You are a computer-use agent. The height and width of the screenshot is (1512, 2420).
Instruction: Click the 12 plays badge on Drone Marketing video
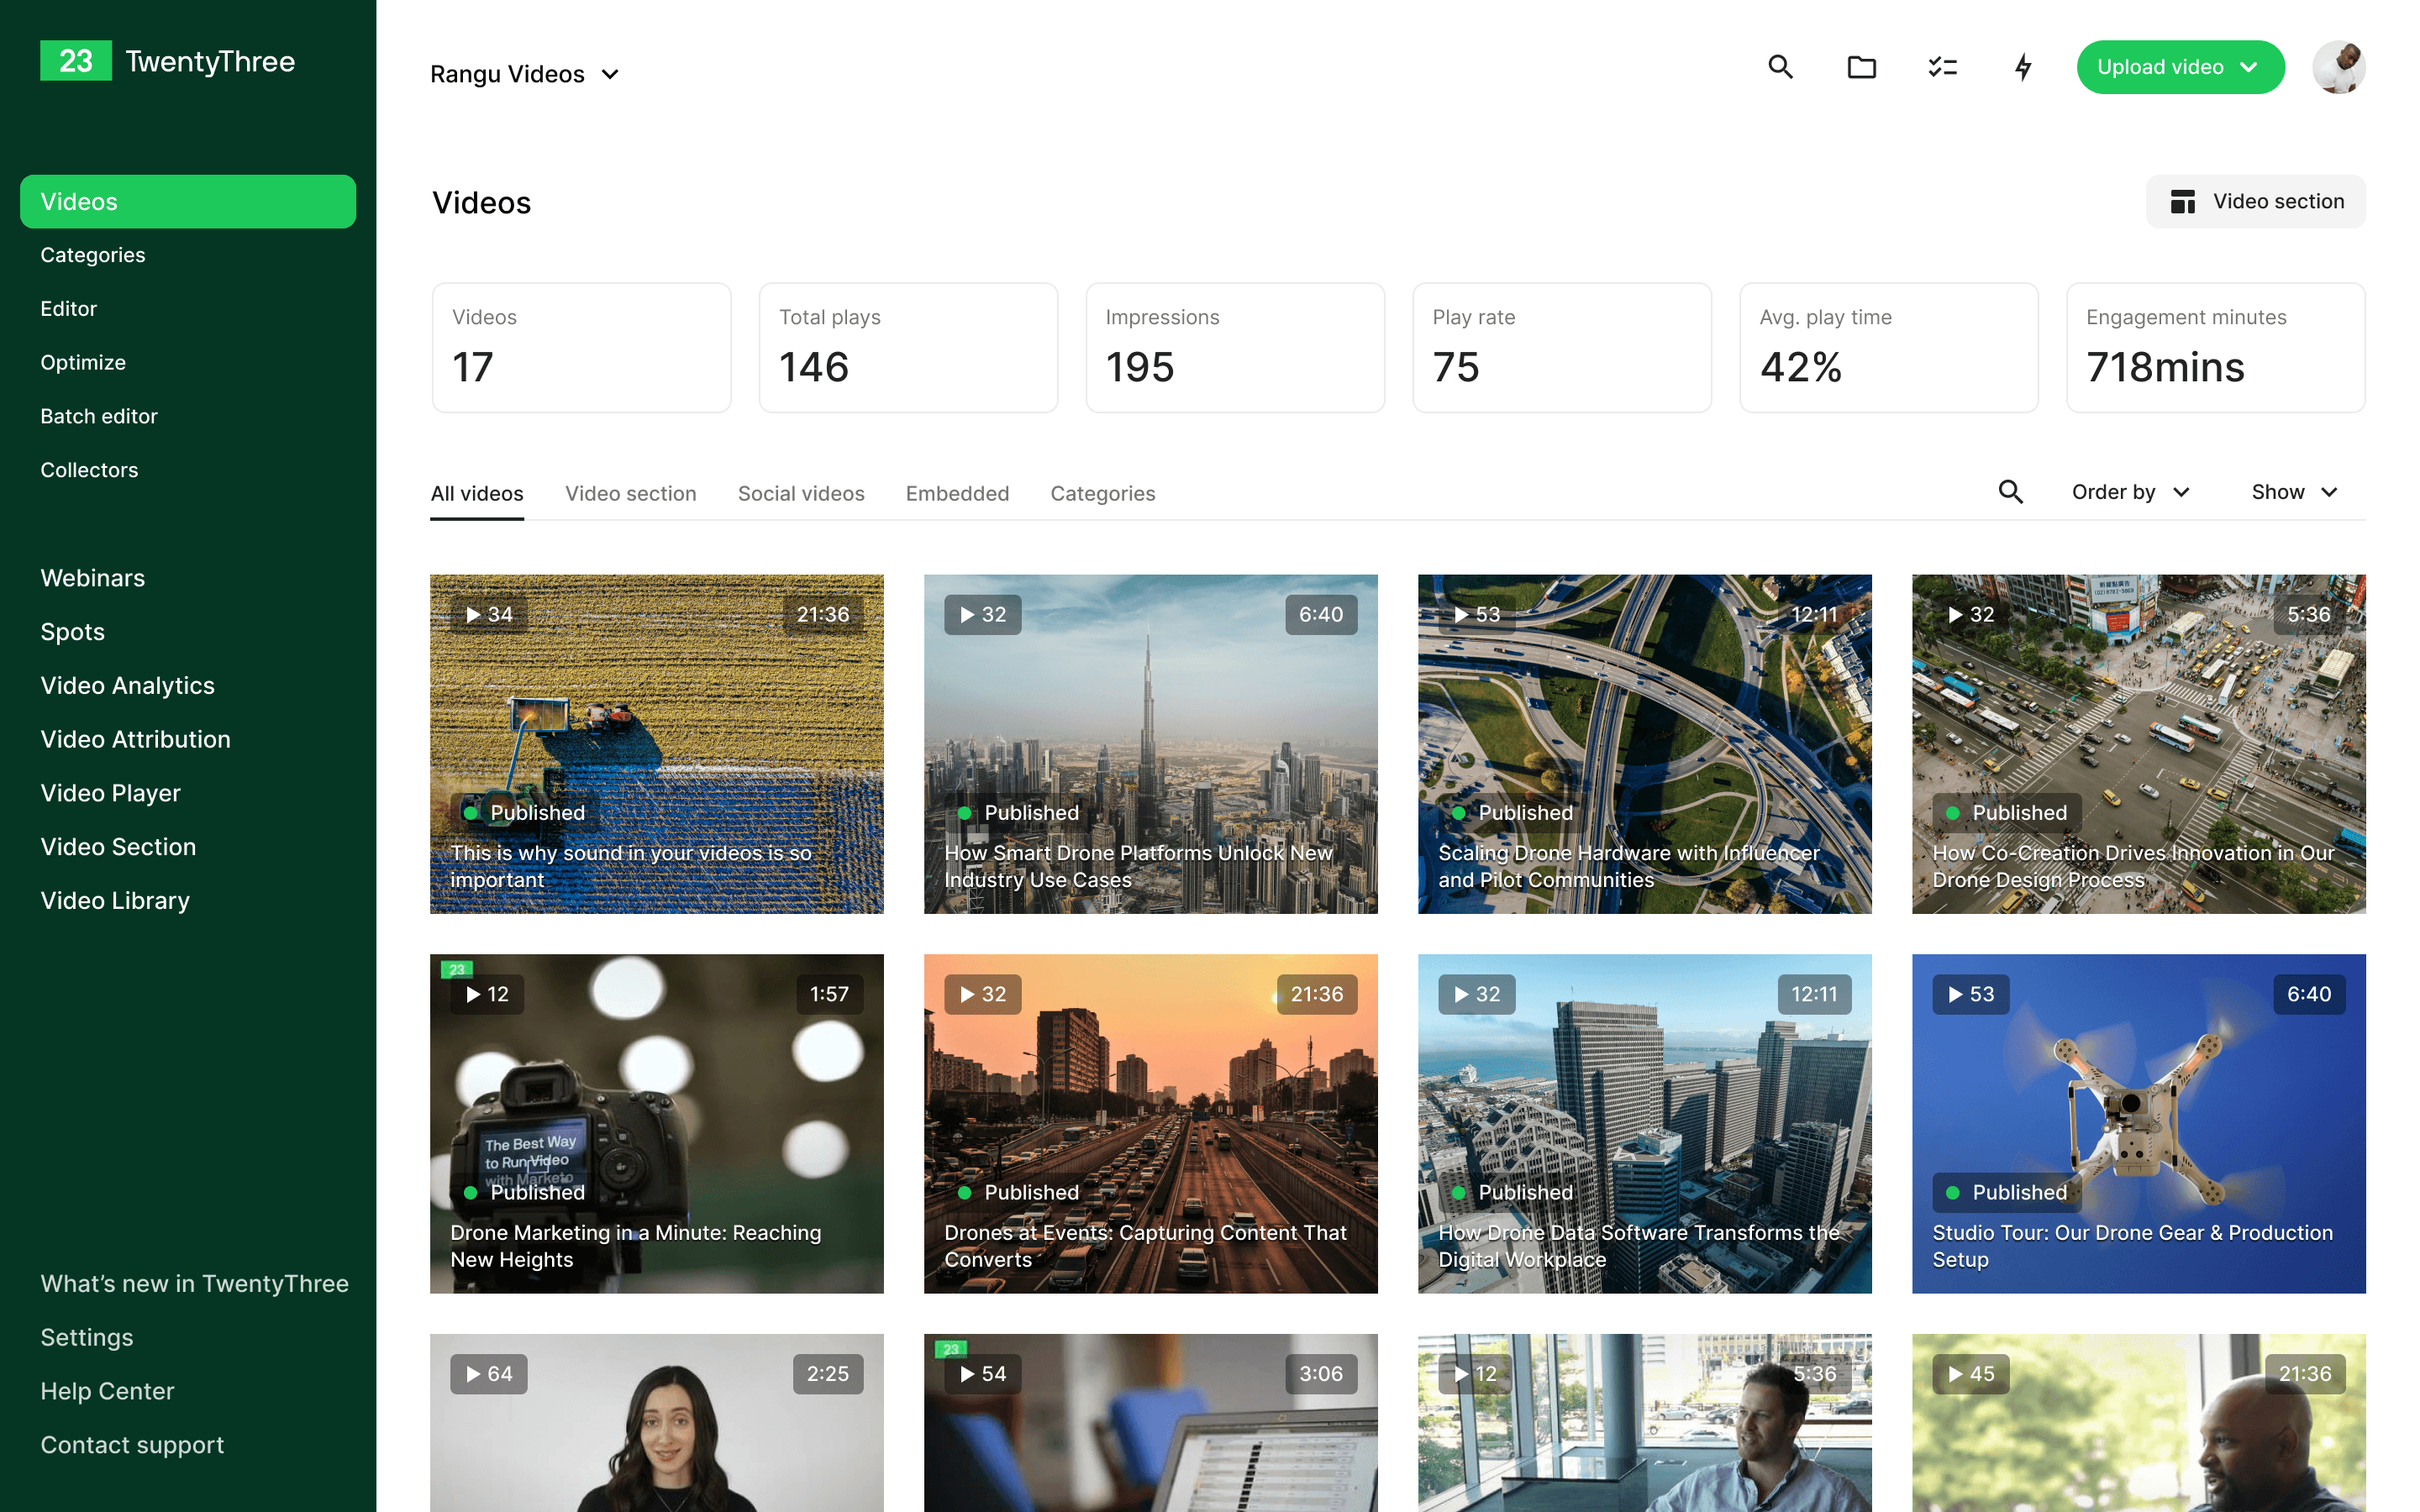tap(487, 995)
